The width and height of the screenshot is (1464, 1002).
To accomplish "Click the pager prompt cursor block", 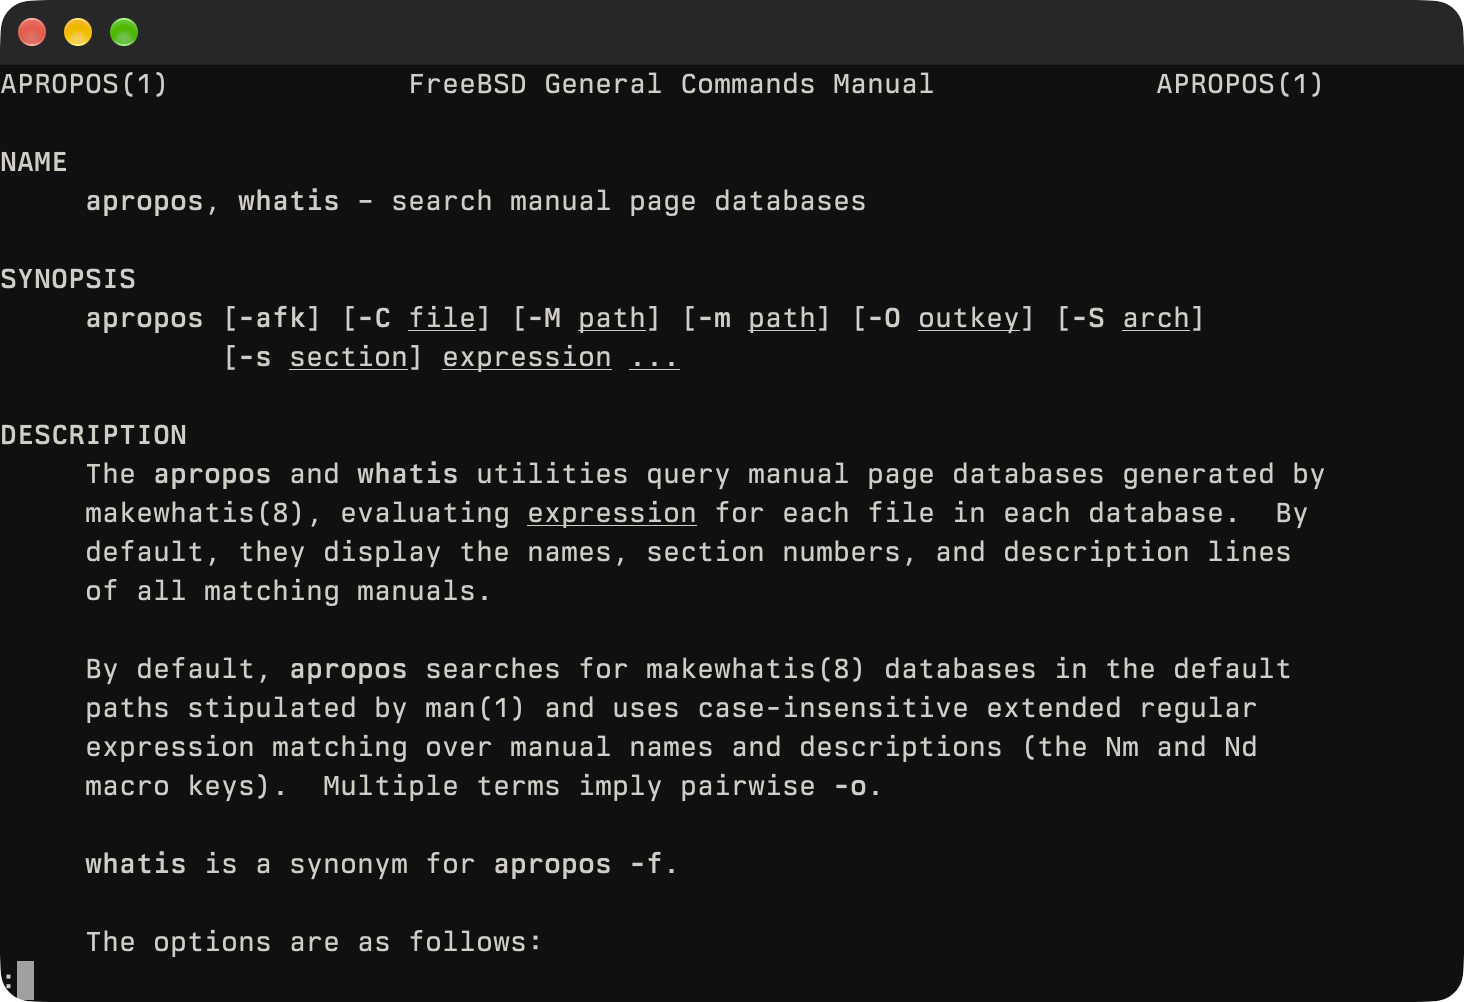I will point(26,980).
